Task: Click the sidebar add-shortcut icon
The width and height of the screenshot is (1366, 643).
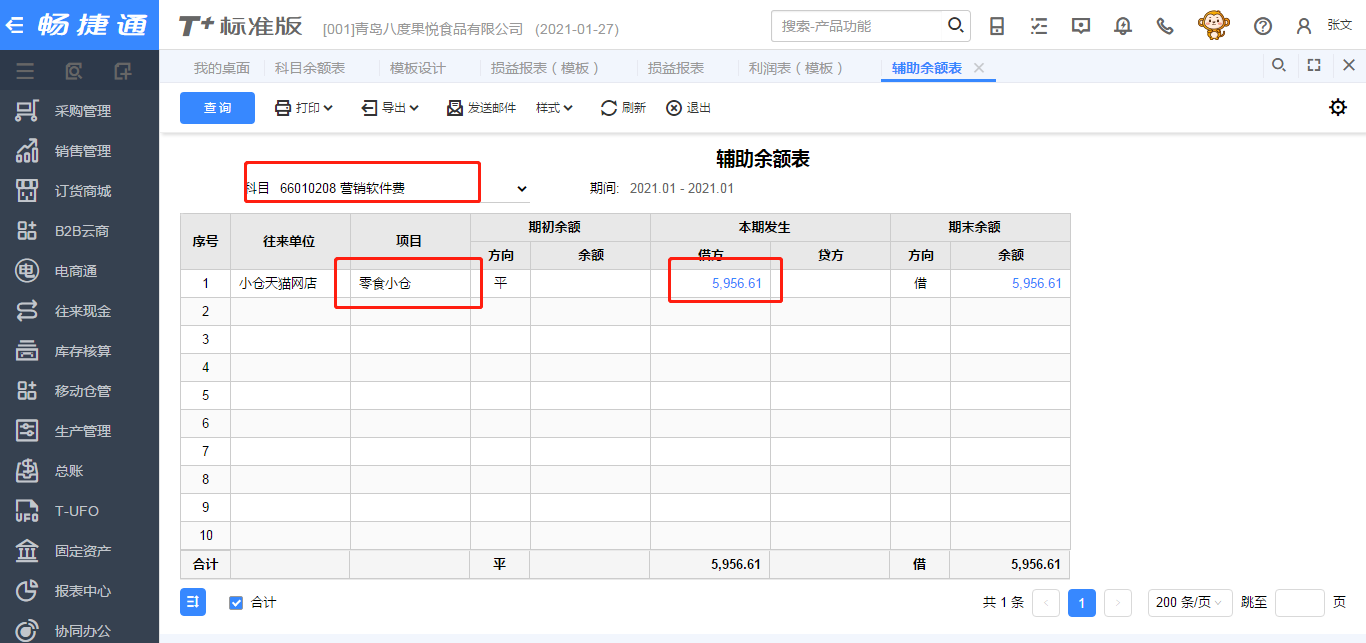Action: pos(123,71)
